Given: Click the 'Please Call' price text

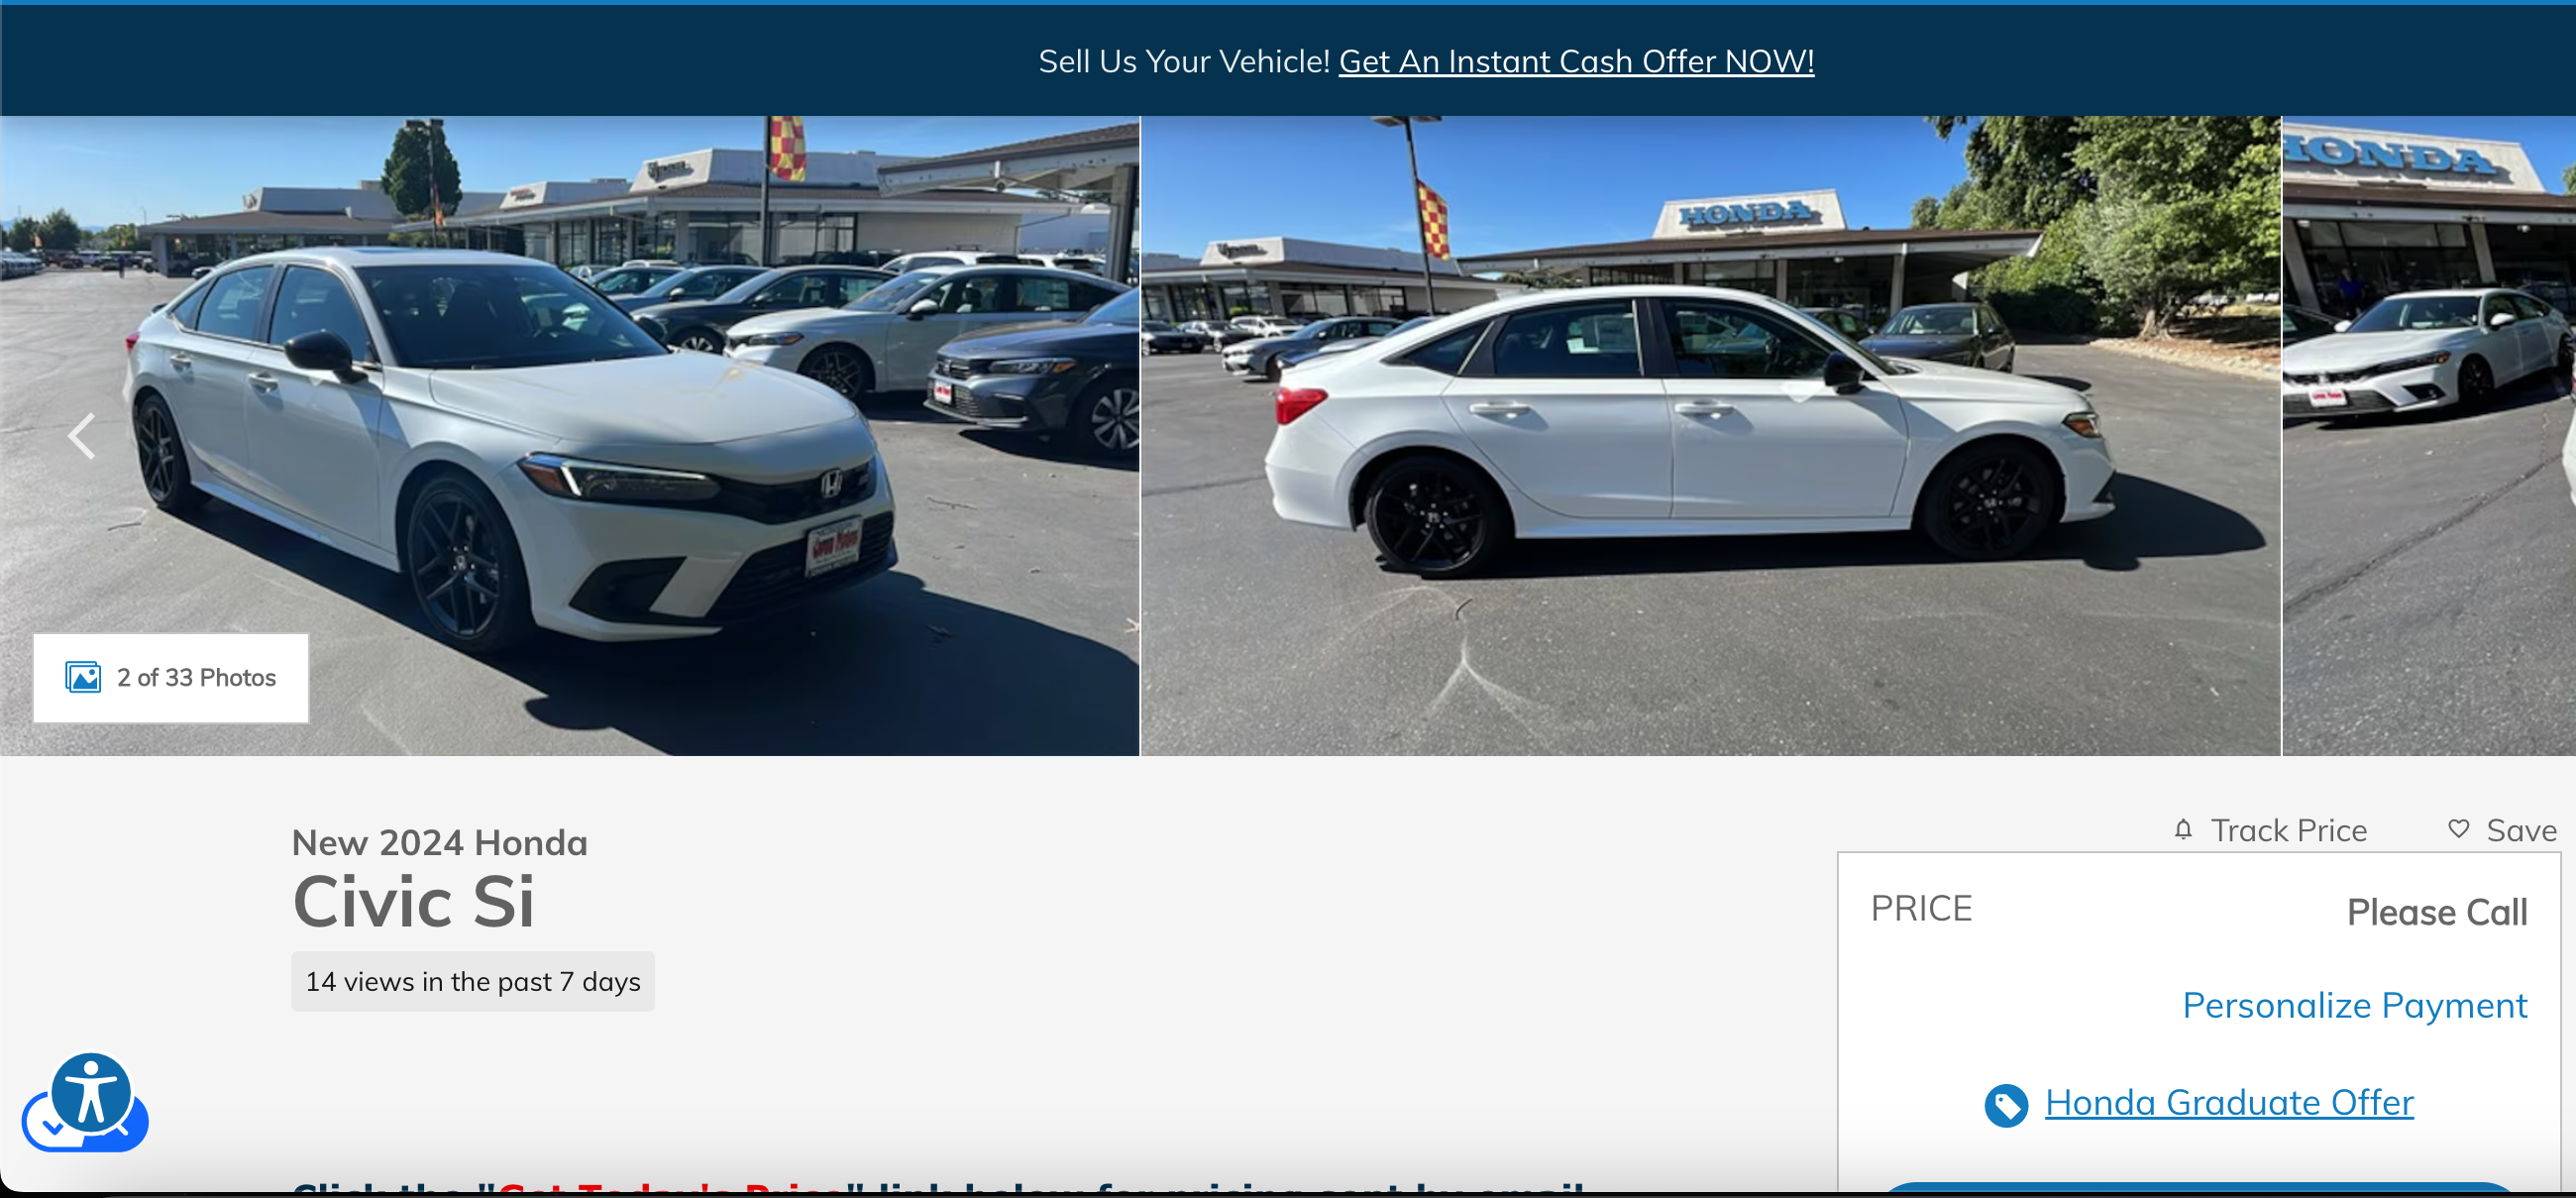Looking at the screenshot, I should click(x=2437, y=912).
